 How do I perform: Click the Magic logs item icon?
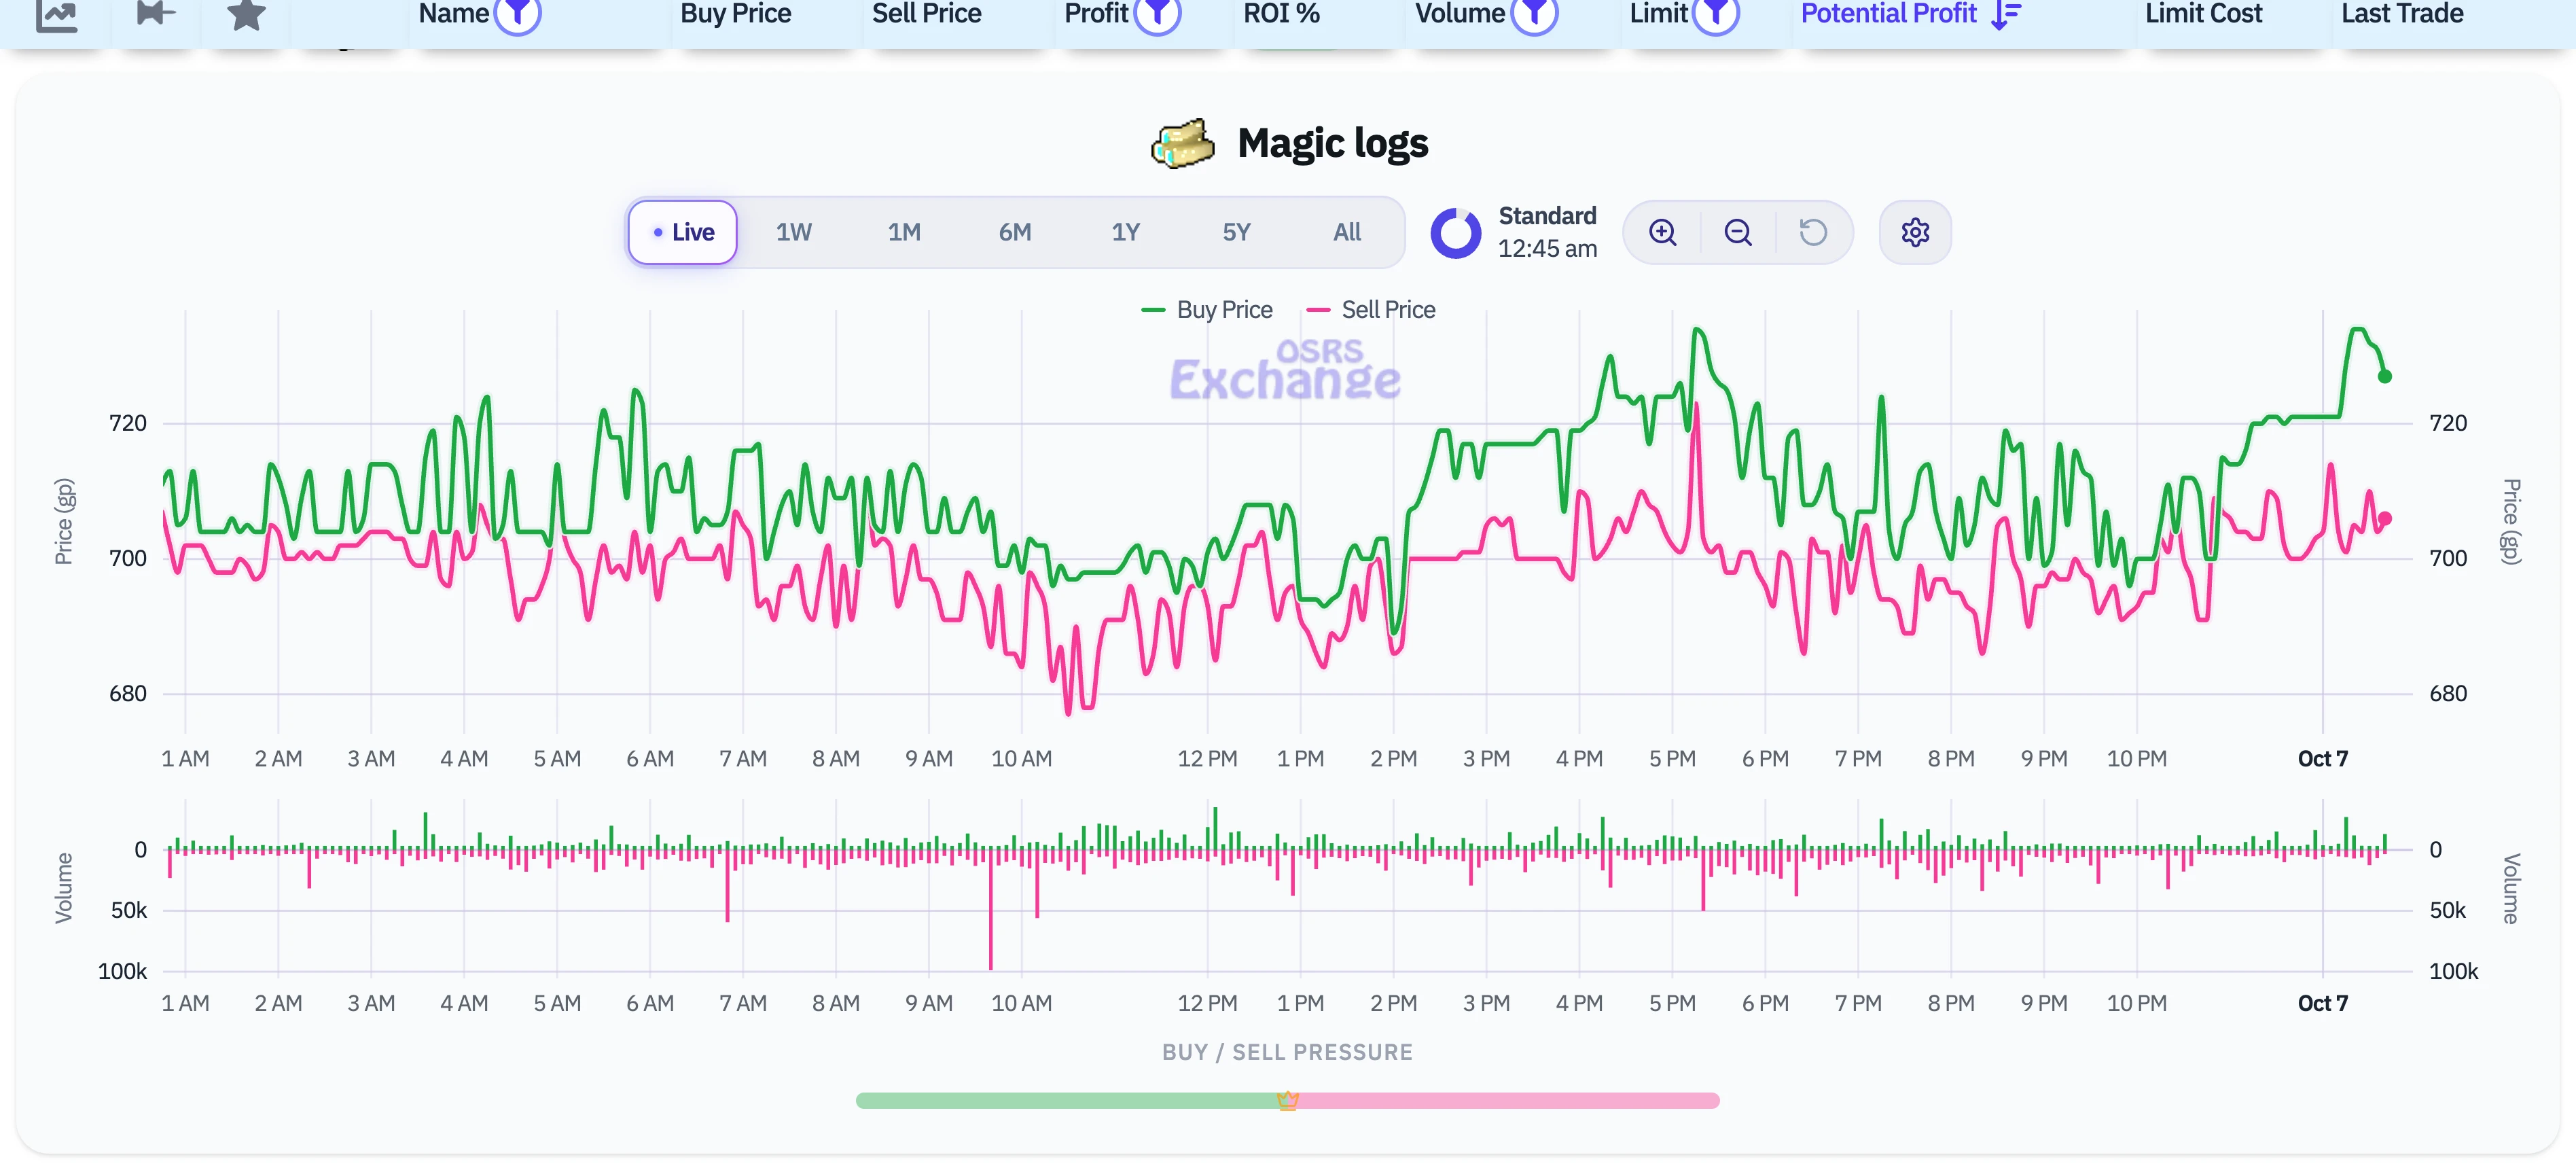point(1182,144)
